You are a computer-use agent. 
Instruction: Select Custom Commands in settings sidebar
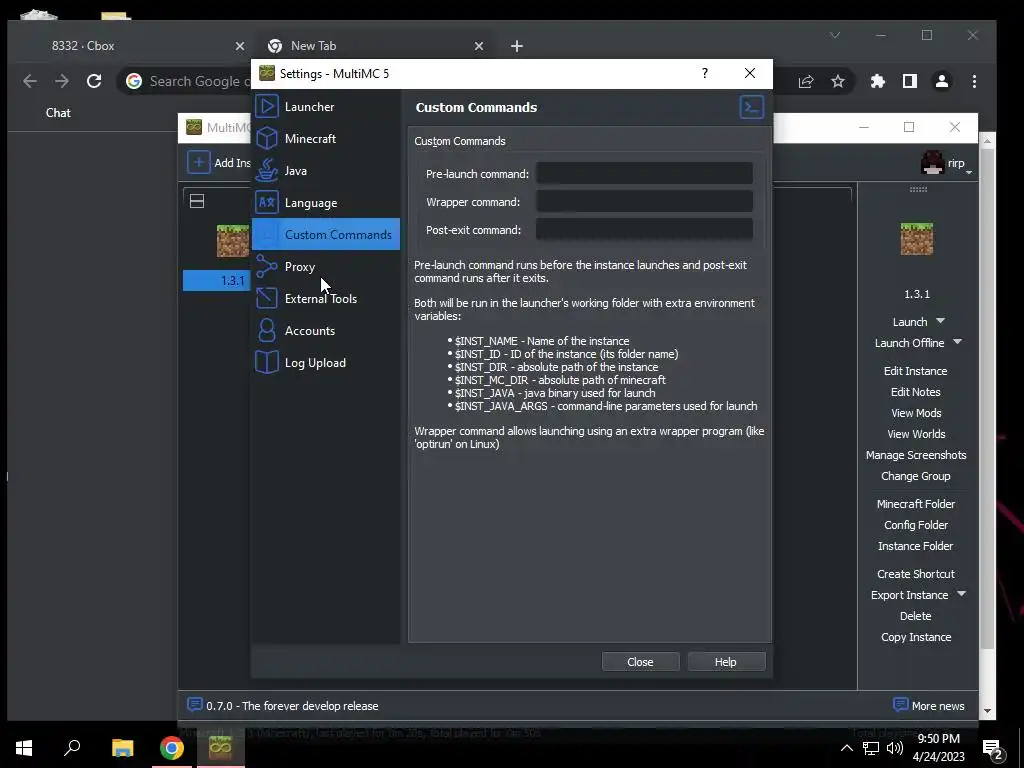[325, 234]
